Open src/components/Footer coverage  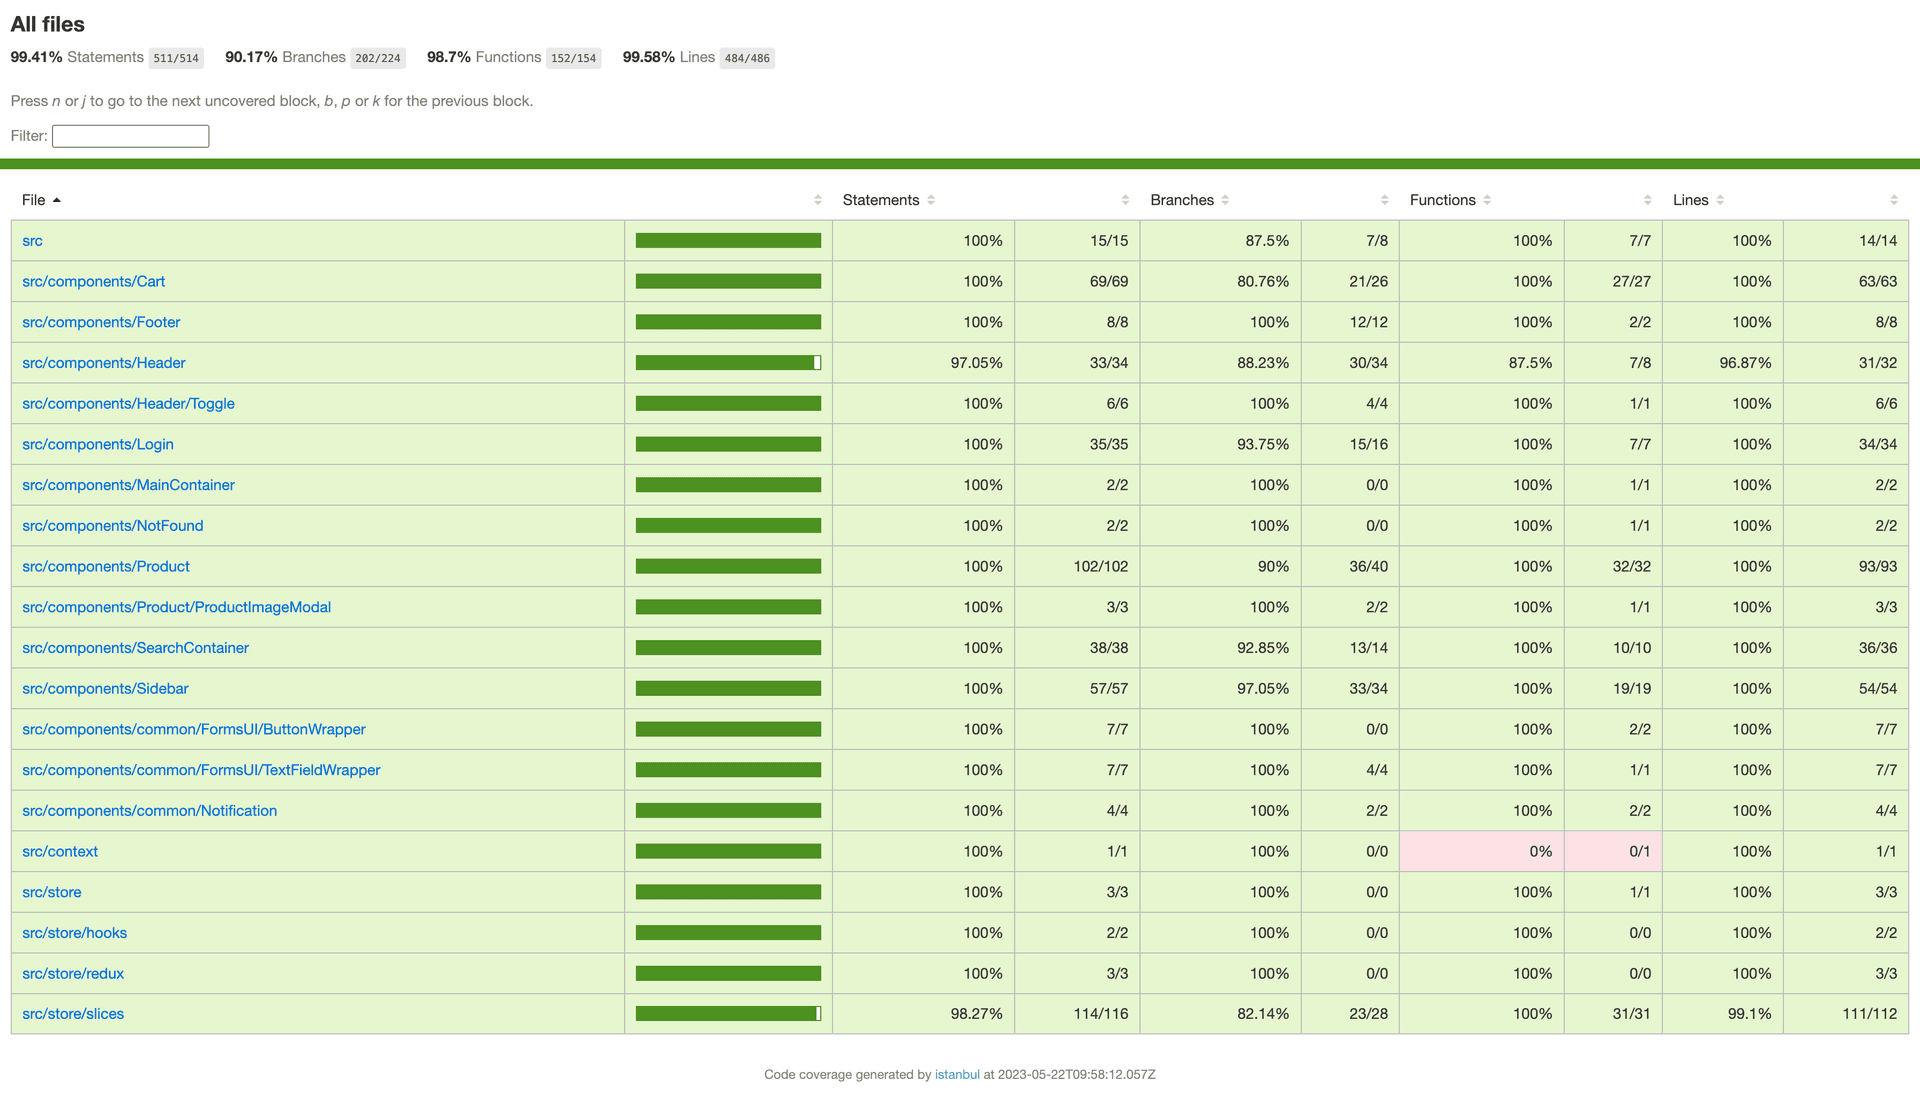pyautogui.click(x=101, y=322)
